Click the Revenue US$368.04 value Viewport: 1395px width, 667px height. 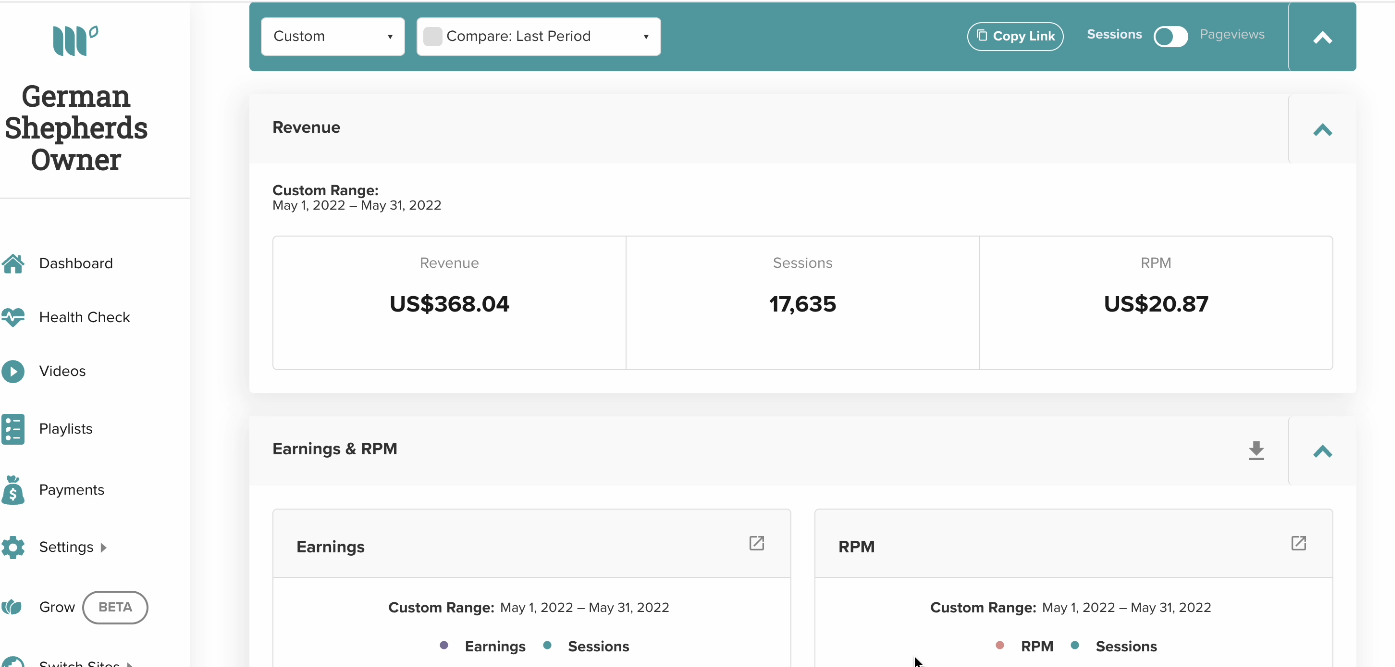tap(449, 304)
